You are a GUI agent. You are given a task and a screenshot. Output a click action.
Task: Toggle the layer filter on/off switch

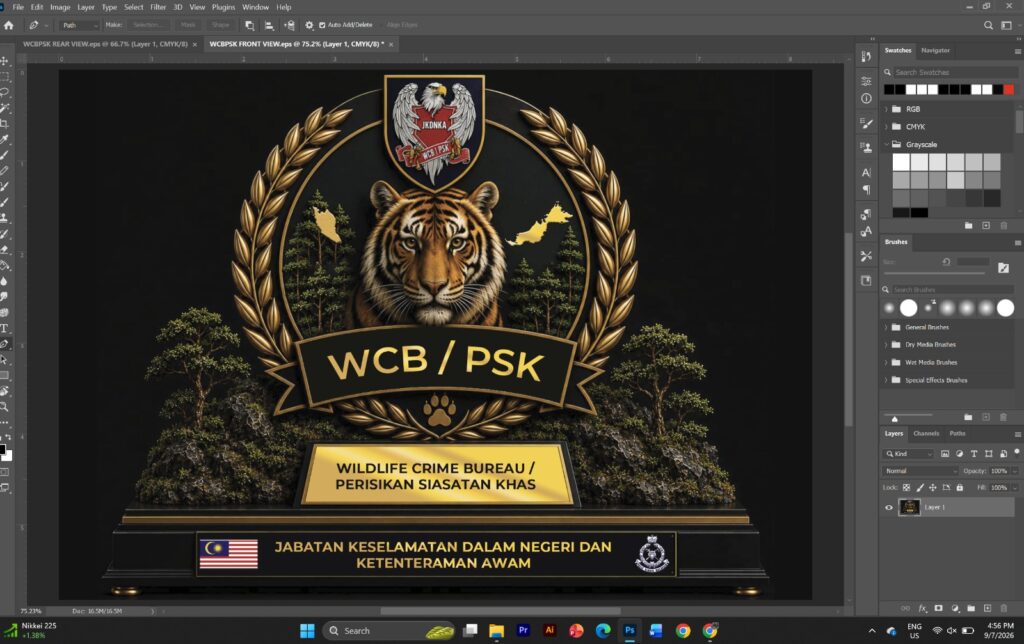click(x=1017, y=452)
